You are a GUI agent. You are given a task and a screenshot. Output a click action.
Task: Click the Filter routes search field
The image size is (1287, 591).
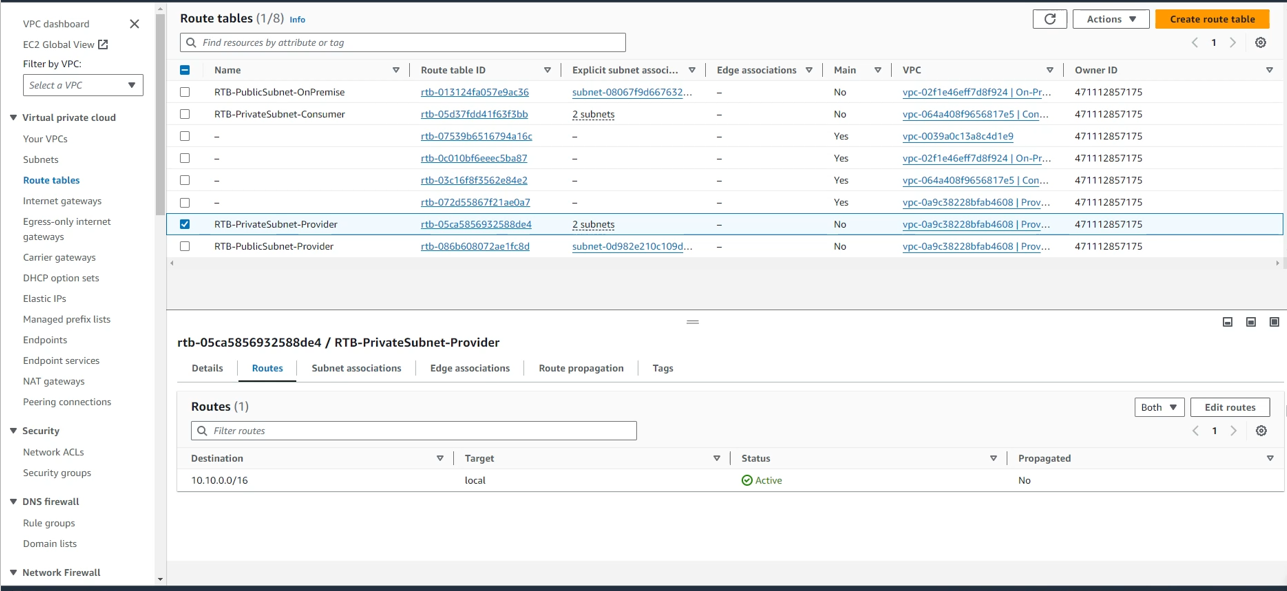[x=414, y=431]
